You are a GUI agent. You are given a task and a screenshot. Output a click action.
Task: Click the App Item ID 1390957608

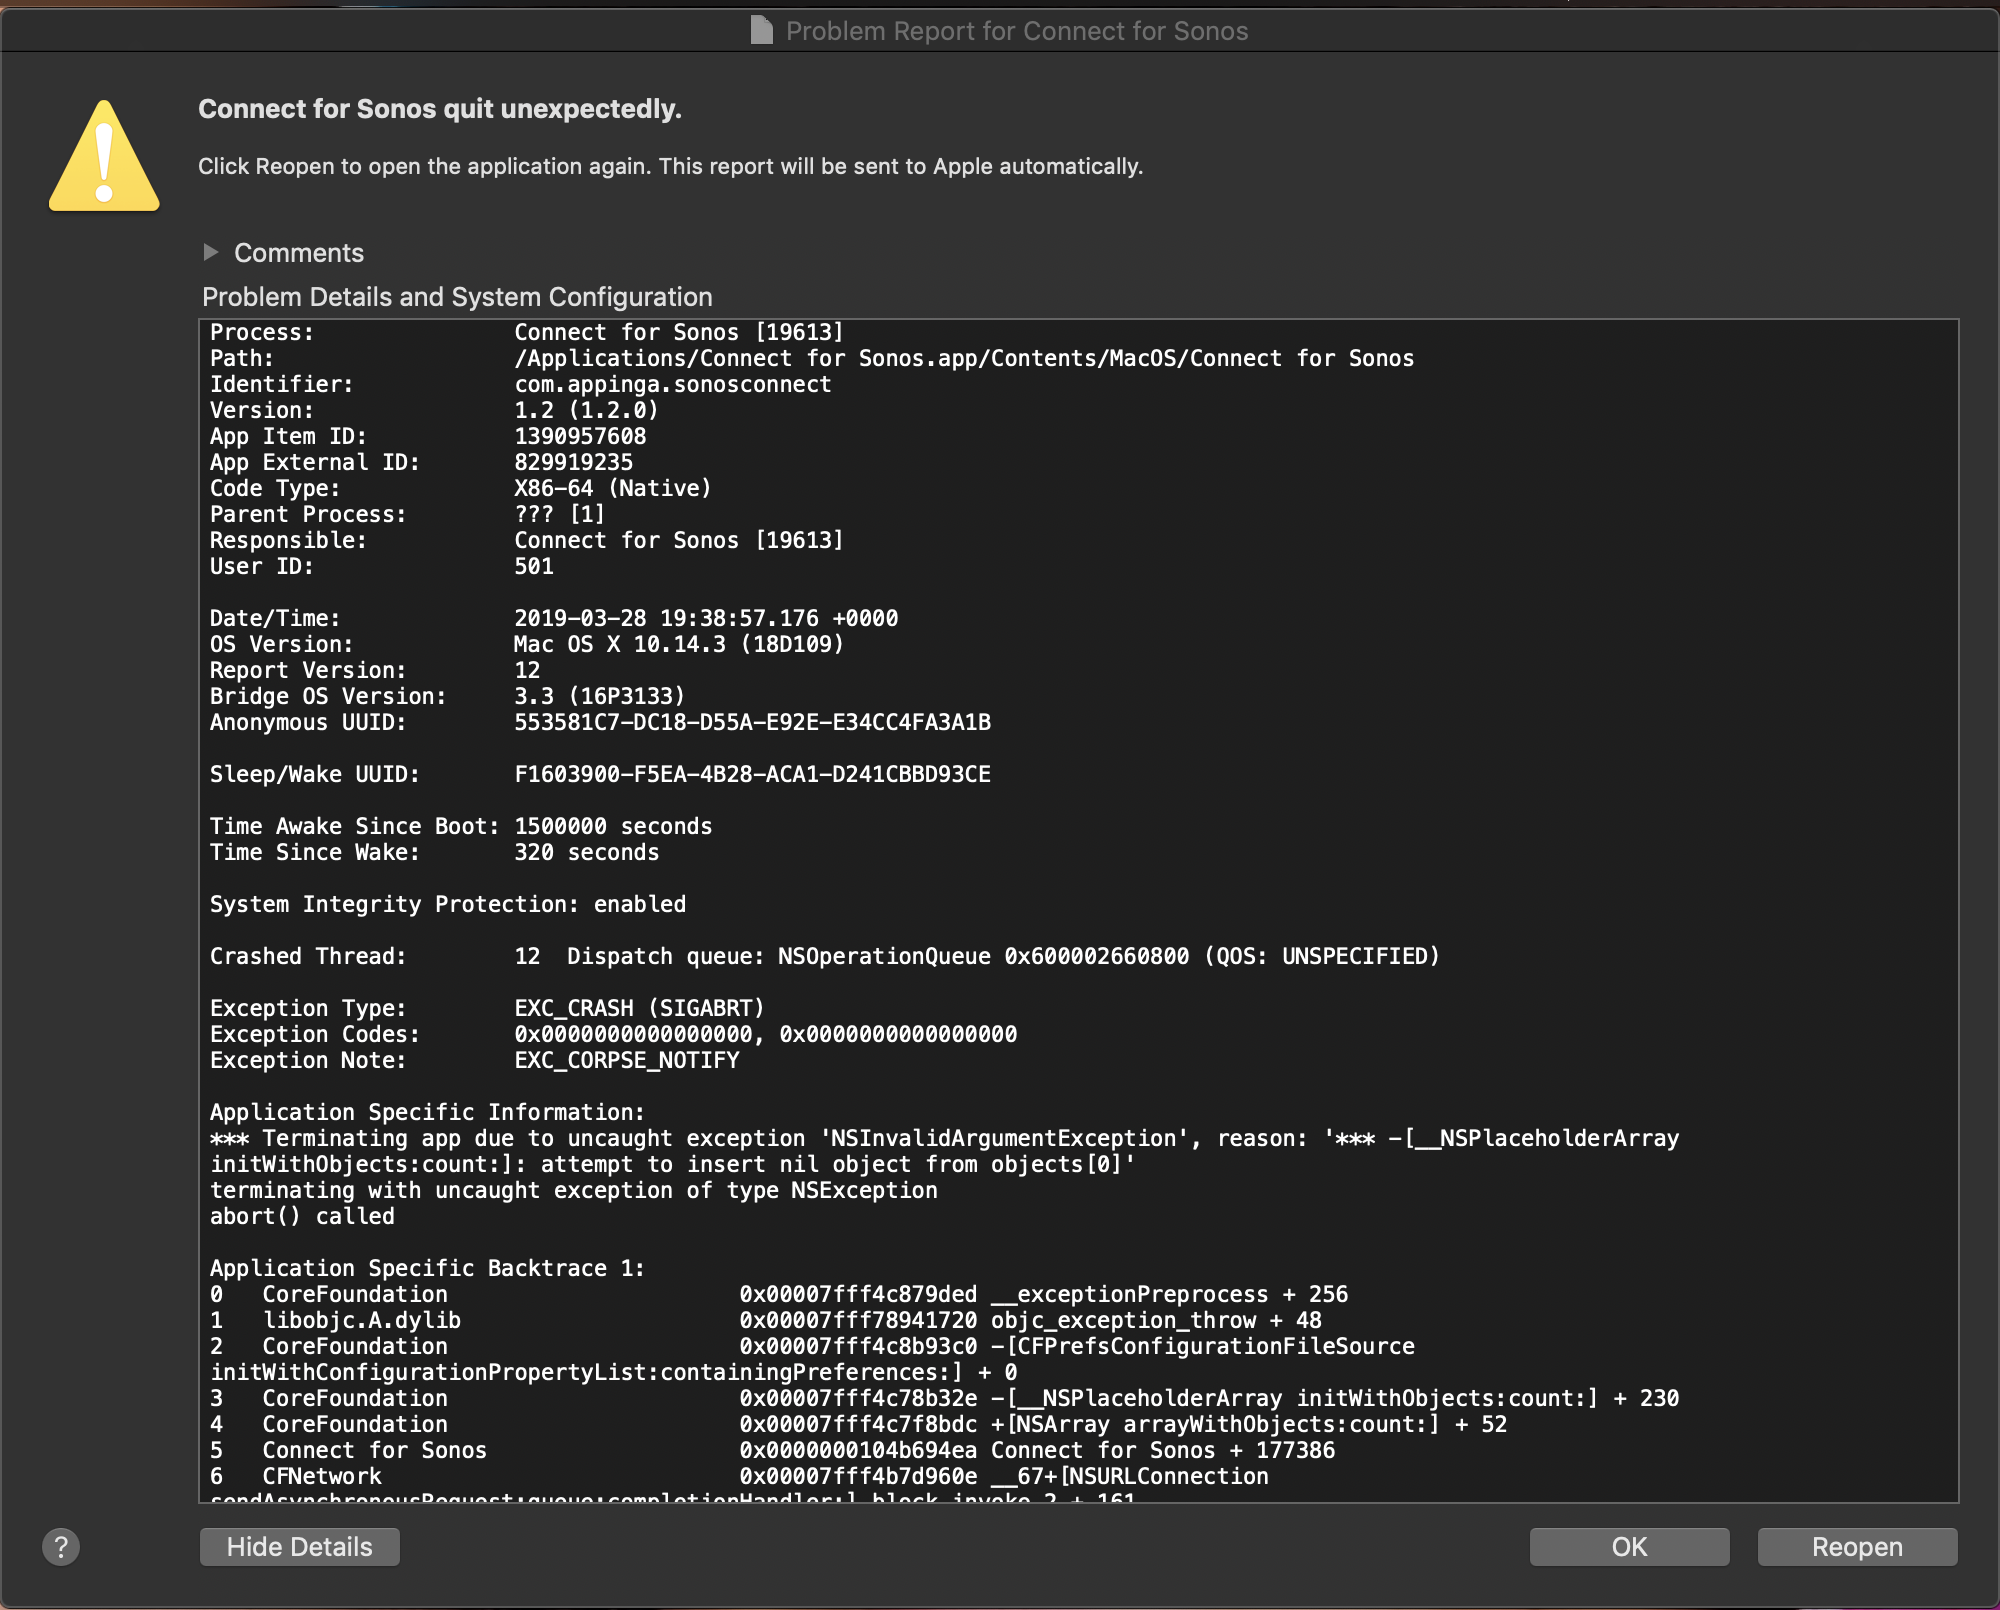[580, 436]
